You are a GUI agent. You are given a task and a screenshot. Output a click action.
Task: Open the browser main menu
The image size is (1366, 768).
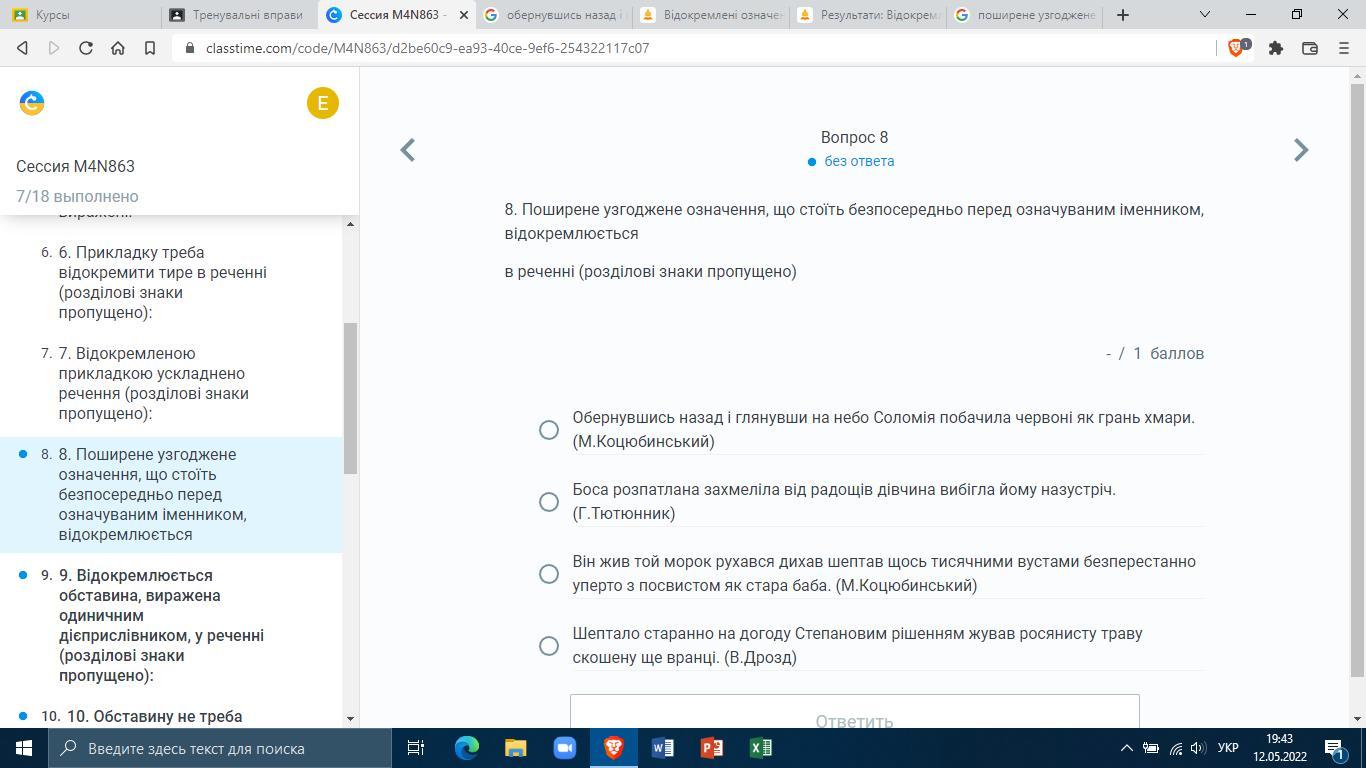1344,48
